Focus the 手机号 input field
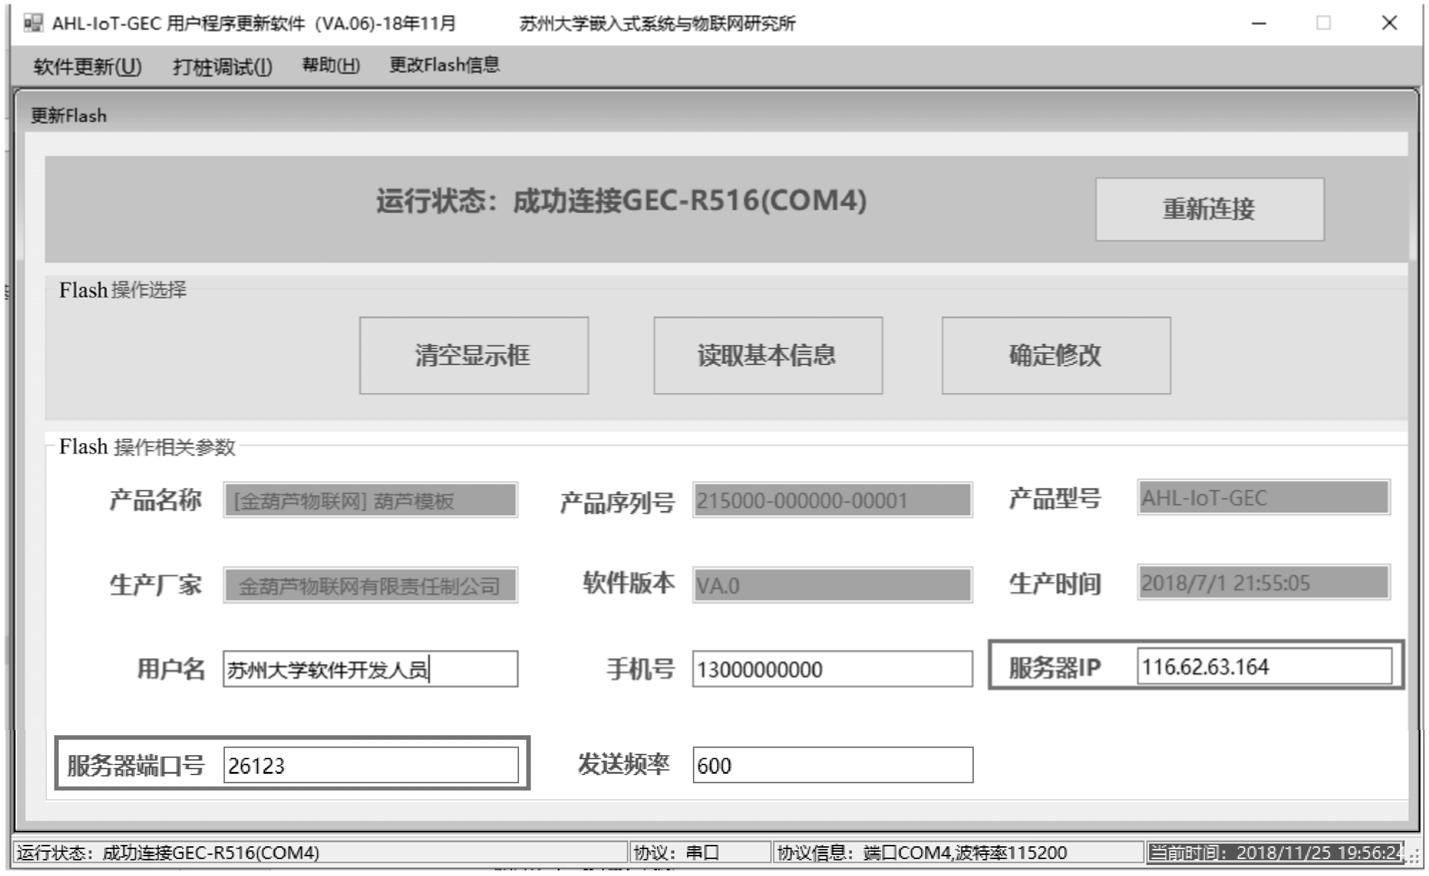Screen dimensions: 1429x876 (831, 669)
